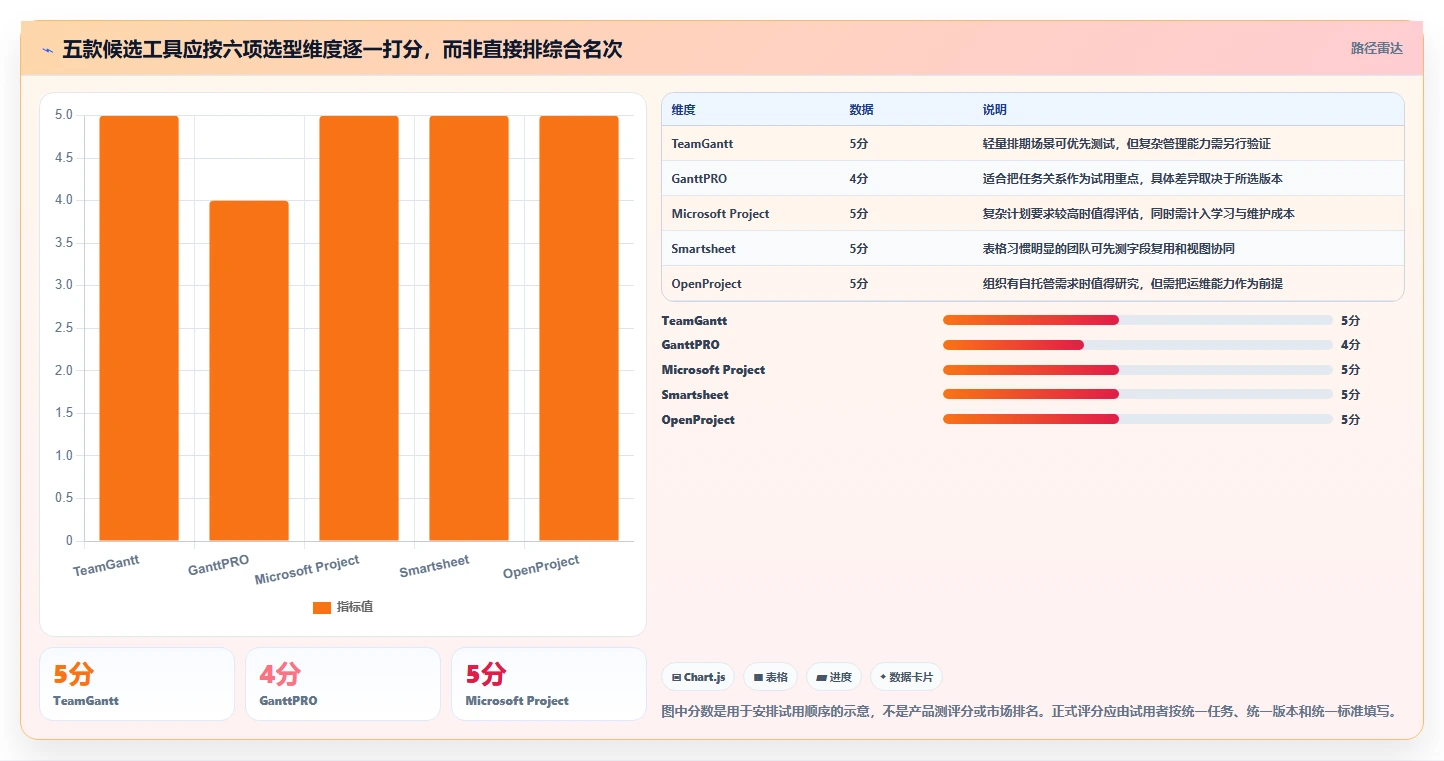Open the TeamGantt 5分 data card
Viewport: 1444px width, 761px height.
tap(137, 684)
